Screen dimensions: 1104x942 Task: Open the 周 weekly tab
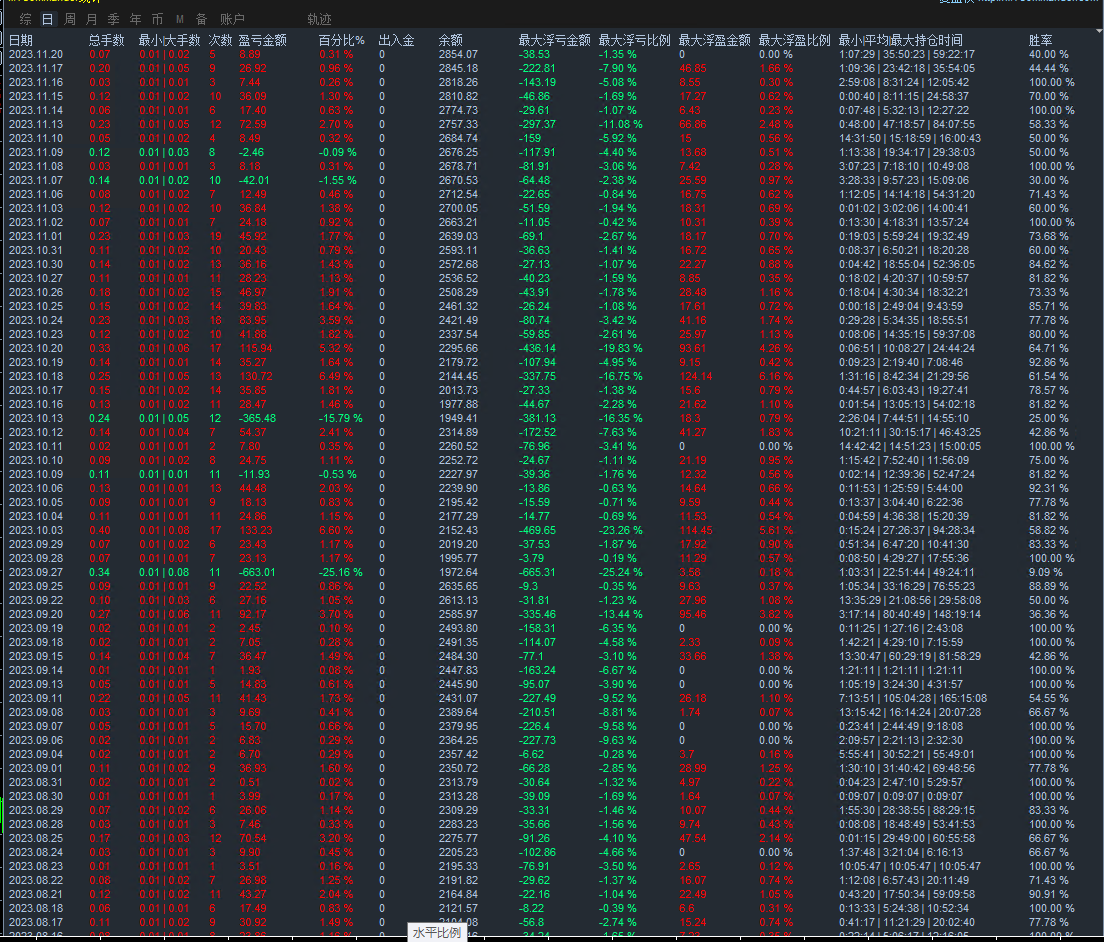(x=70, y=19)
